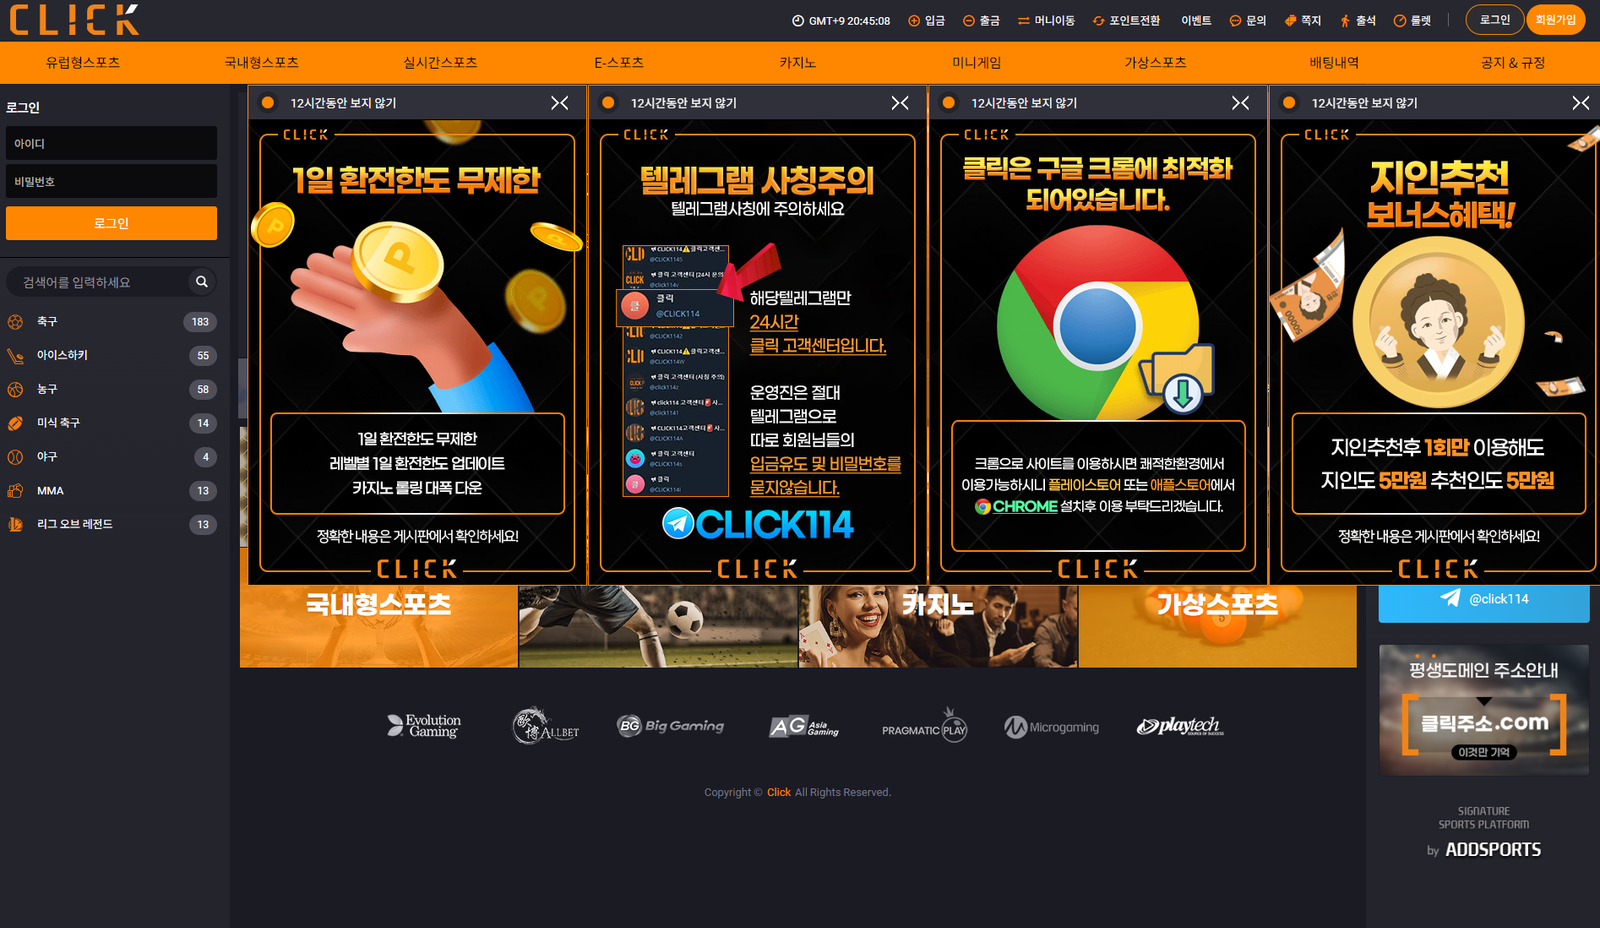Close the Telegram impersonation warning popup

tap(900, 103)
